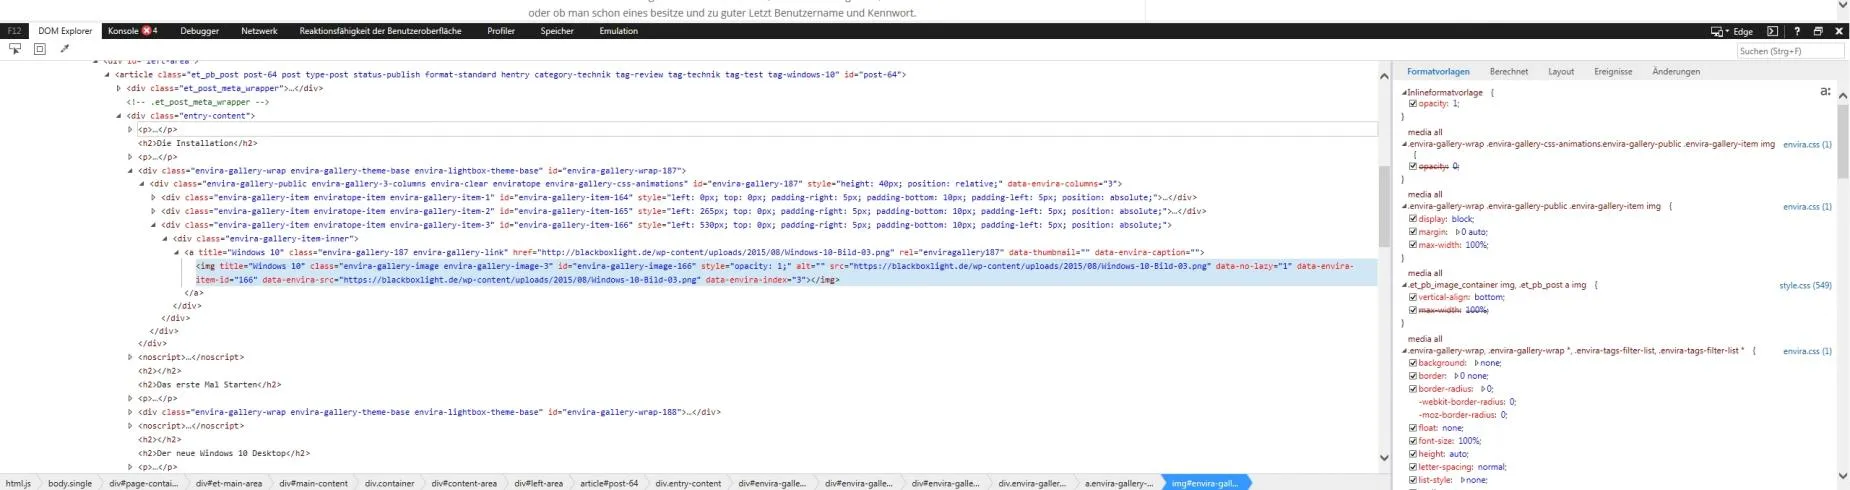Toggle background: none checkbox
Viewport: 1850px width, 490px height.
[1413, 362]
